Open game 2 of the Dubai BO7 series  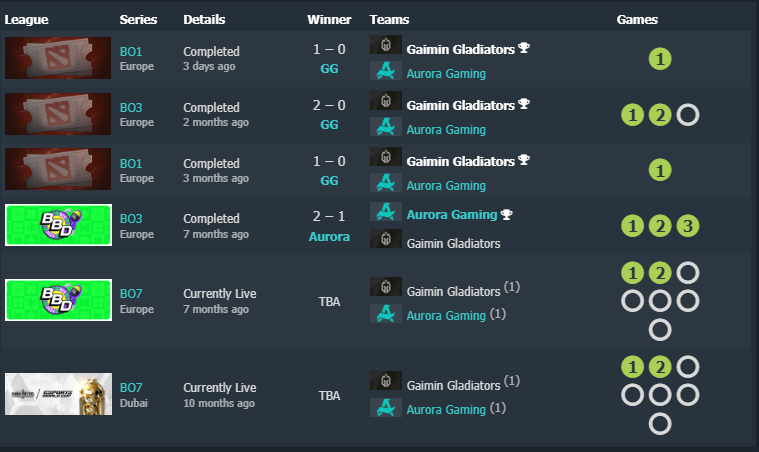pyautogui.click(x=659, y=368)
